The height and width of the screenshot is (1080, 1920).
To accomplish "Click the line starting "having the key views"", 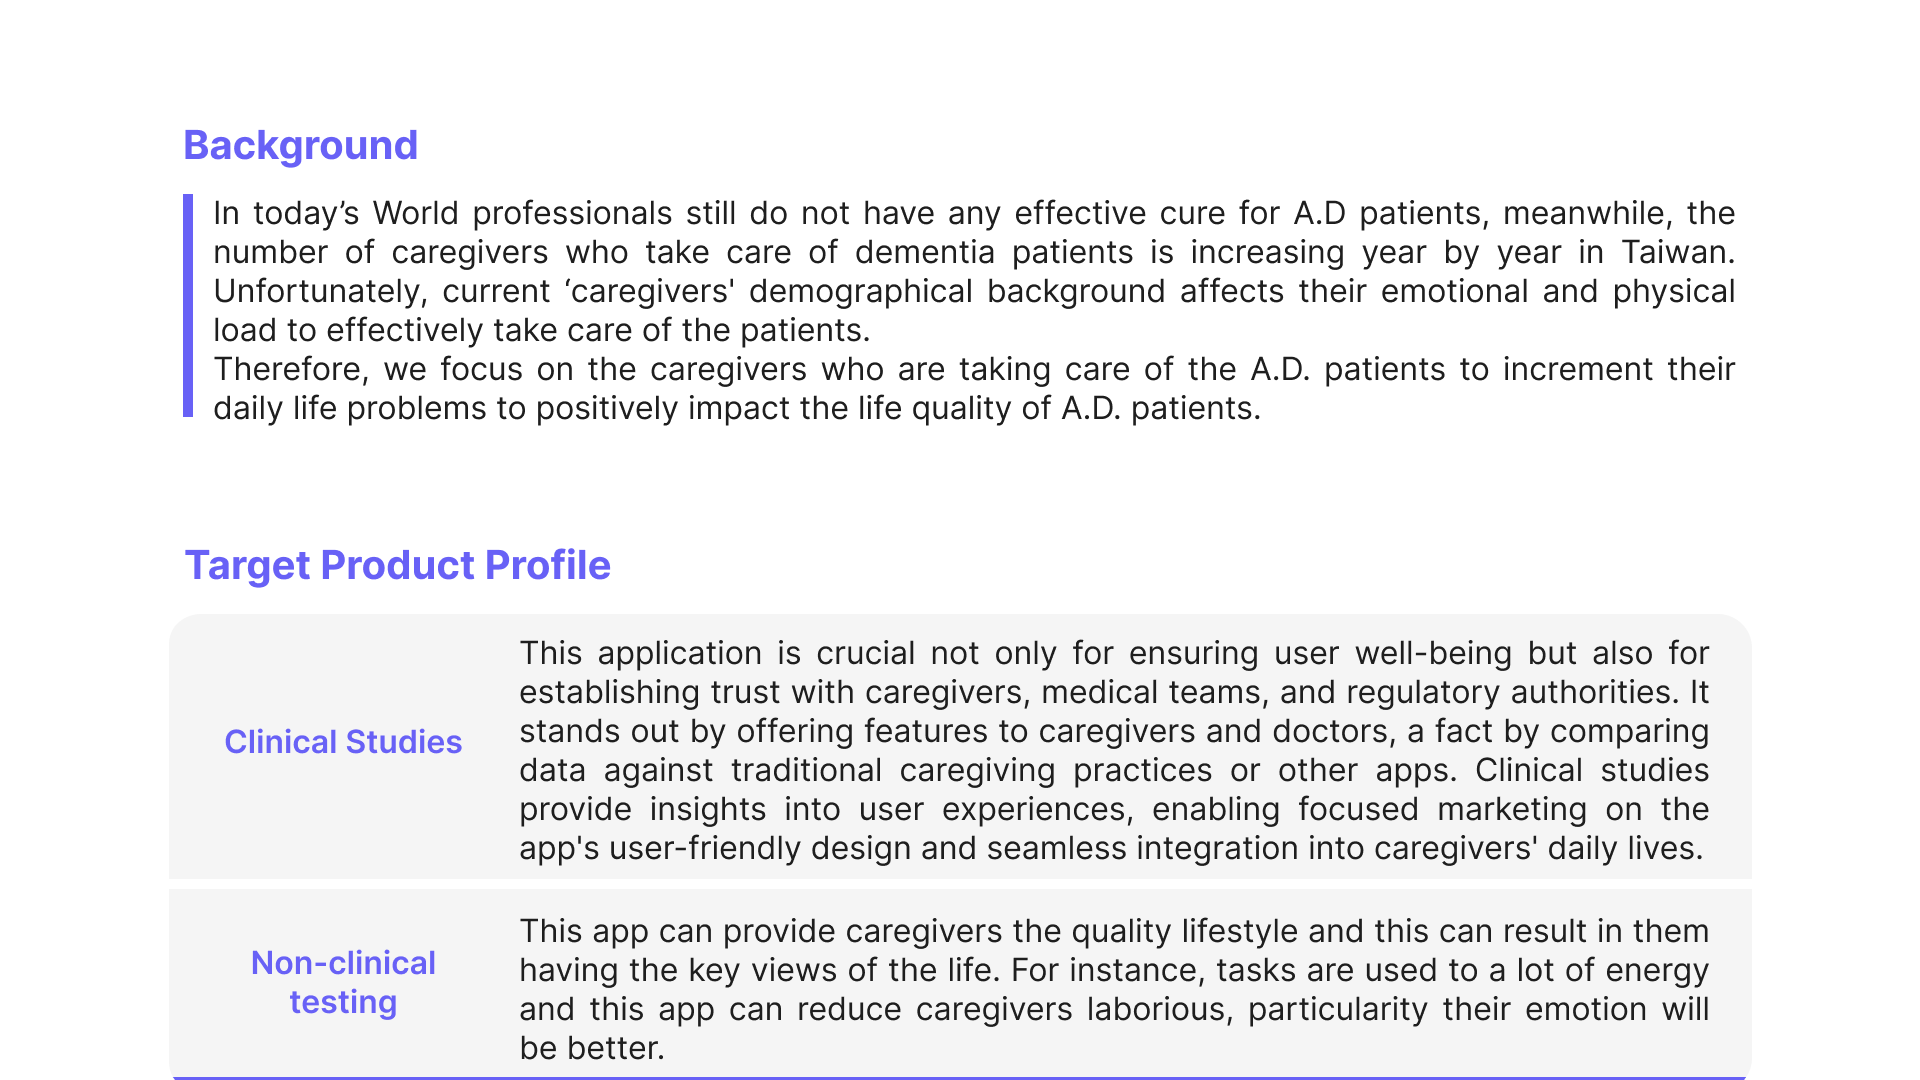I will 1113,971.
